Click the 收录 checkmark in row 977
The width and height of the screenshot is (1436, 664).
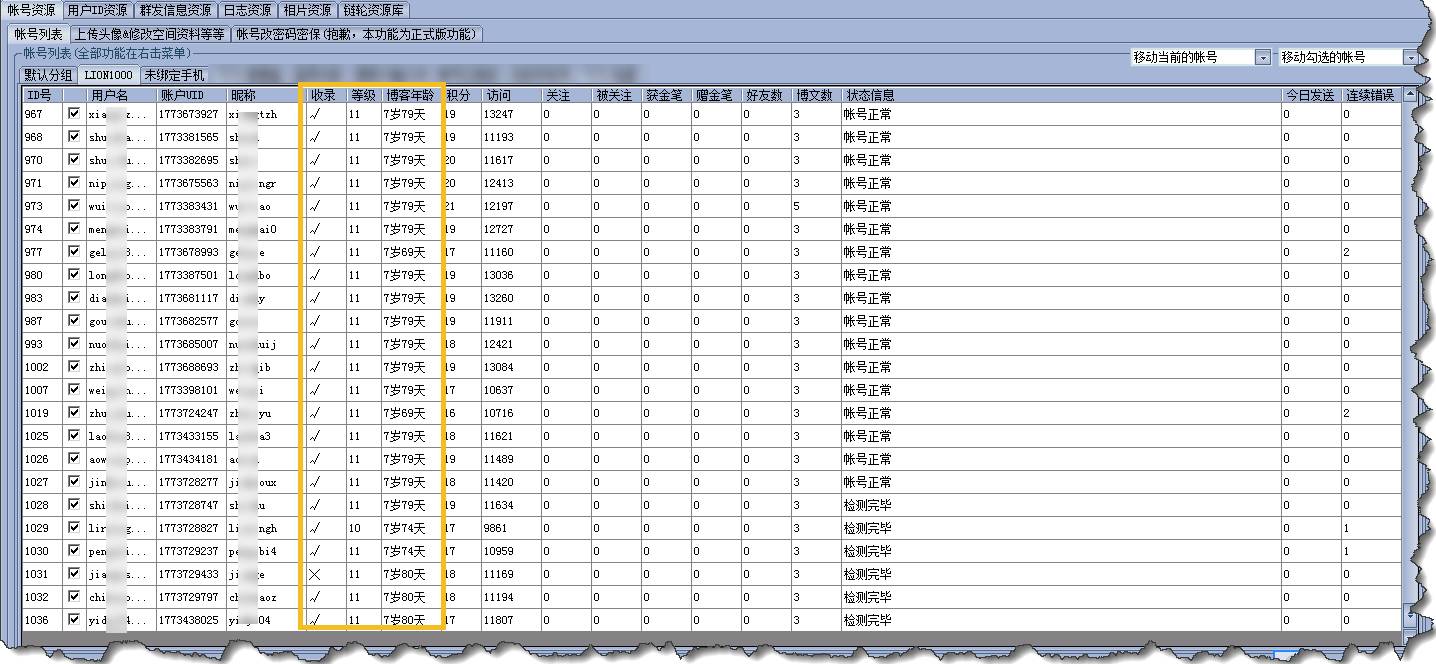coord(314,253)
